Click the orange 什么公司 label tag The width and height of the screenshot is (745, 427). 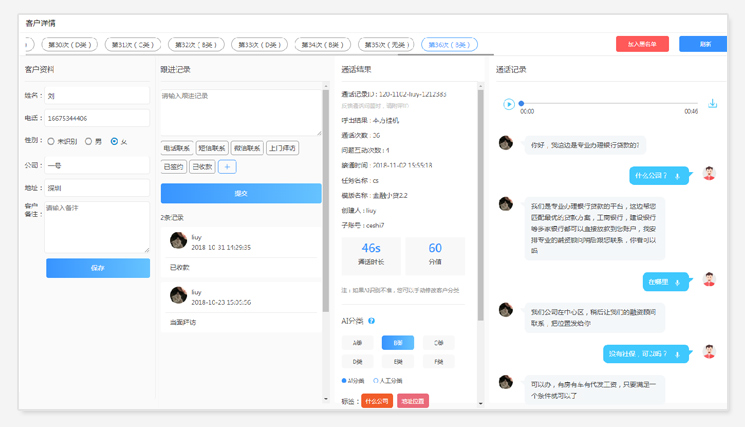point(377,401)
